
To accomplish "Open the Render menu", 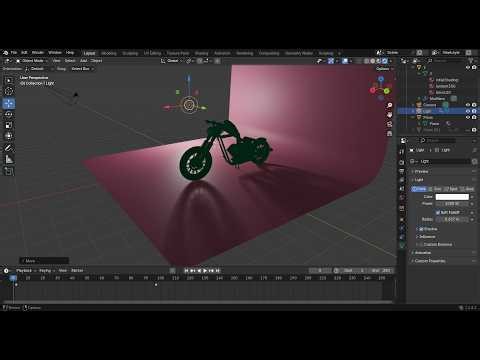I will click(x=38, y=53).
